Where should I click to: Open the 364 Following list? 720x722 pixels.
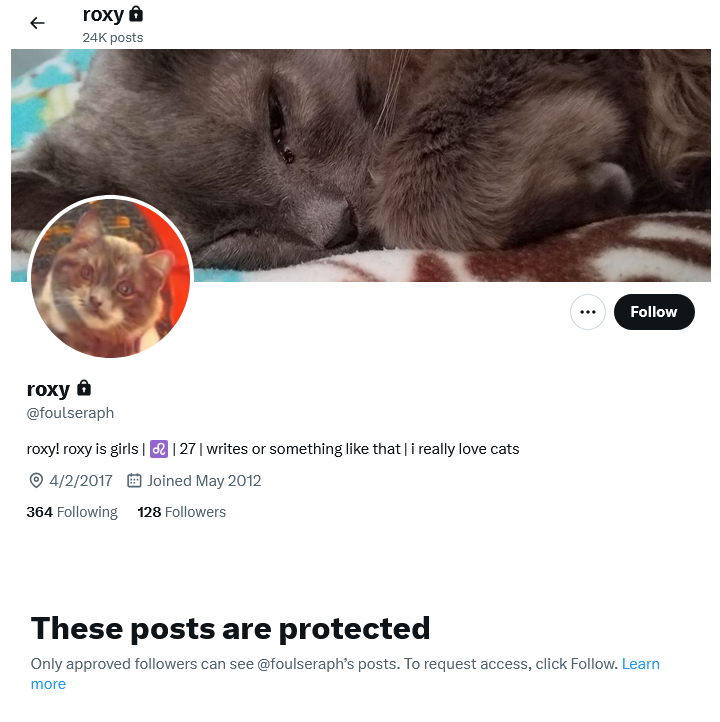72,512
